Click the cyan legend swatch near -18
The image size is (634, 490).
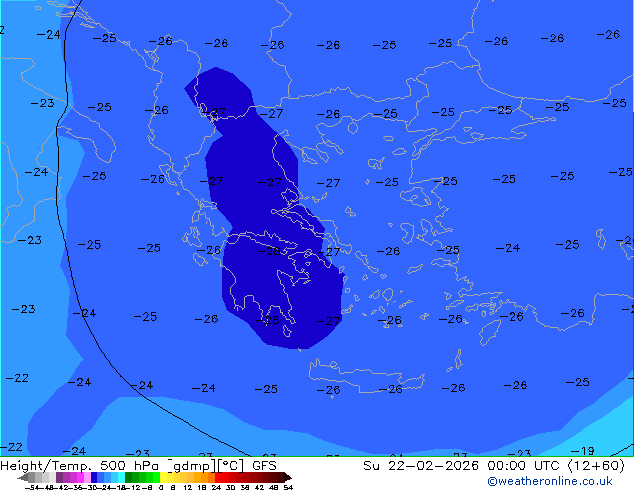121,477
